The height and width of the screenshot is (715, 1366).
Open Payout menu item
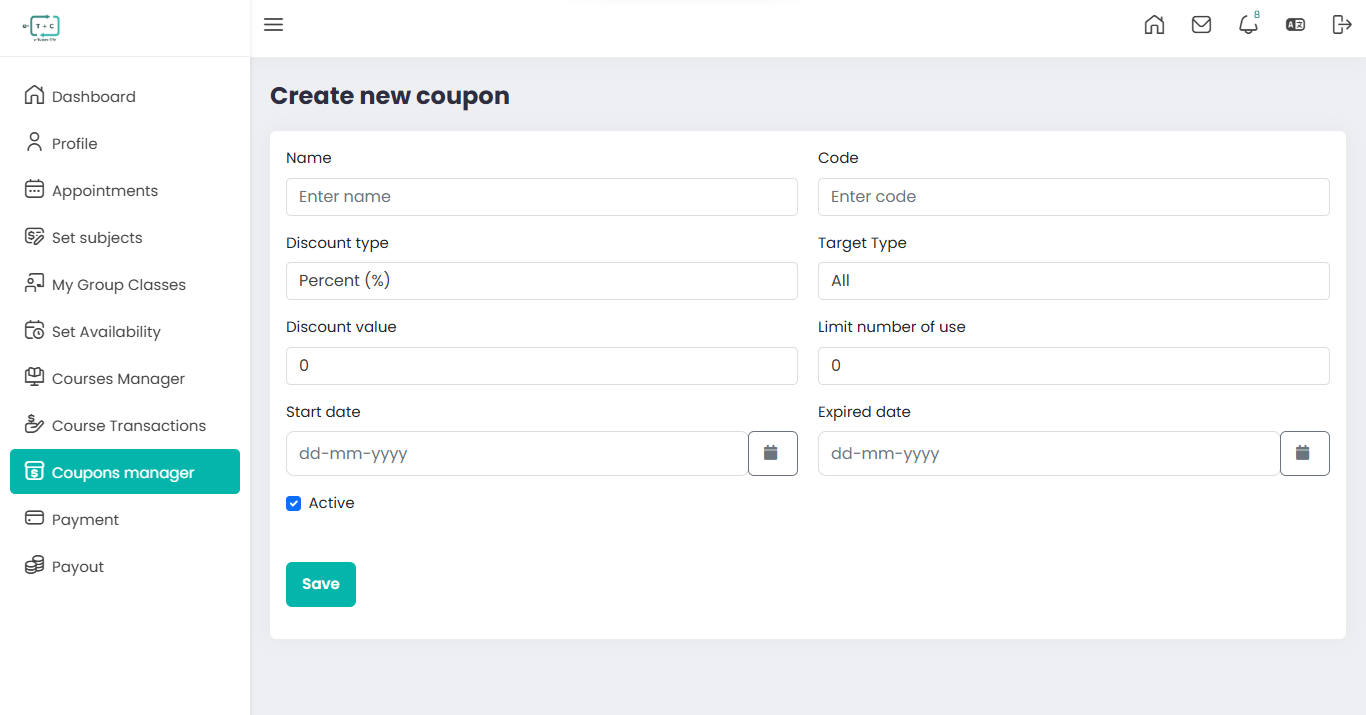pos(125,566)
